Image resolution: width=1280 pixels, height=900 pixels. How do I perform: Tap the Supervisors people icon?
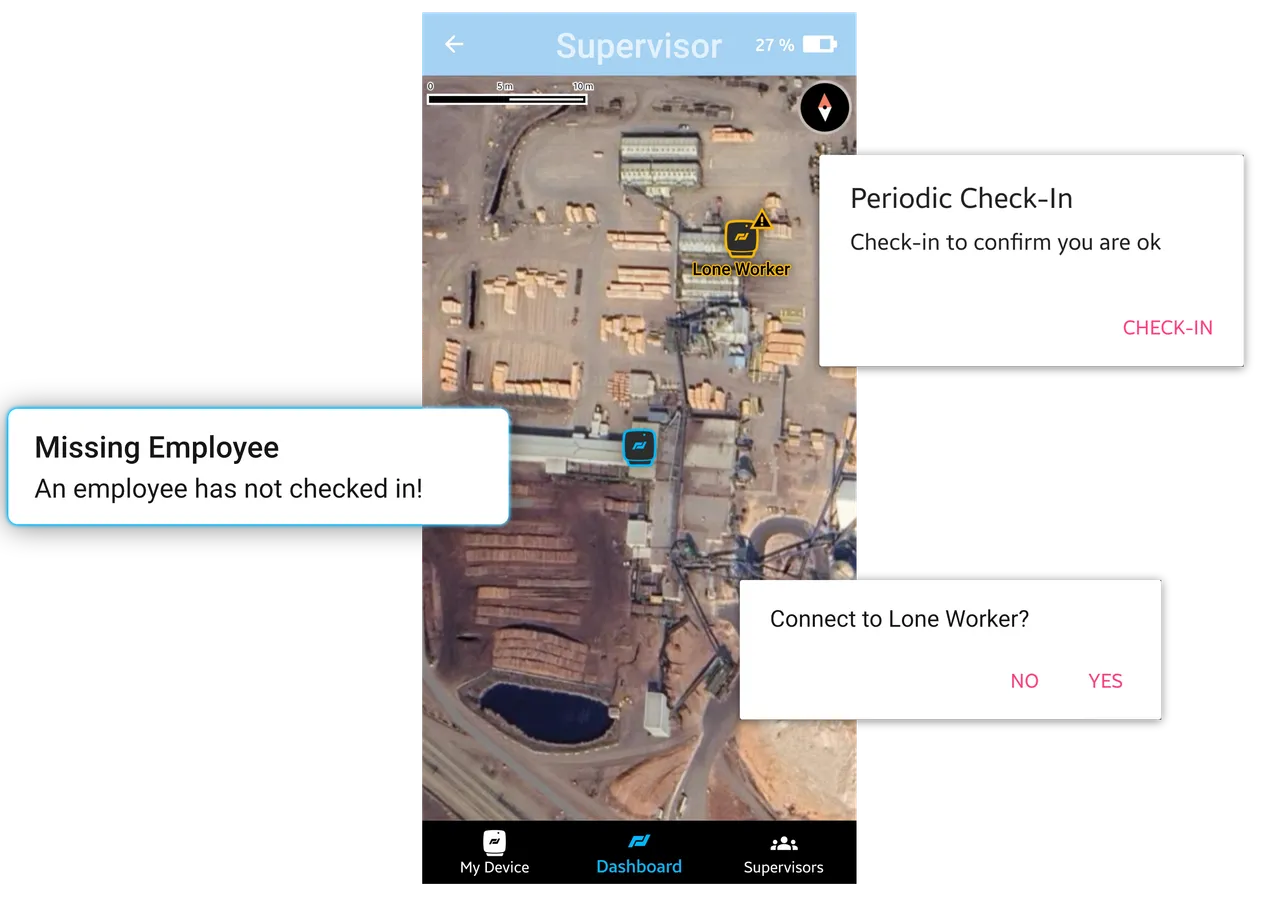tap(783, 843)
